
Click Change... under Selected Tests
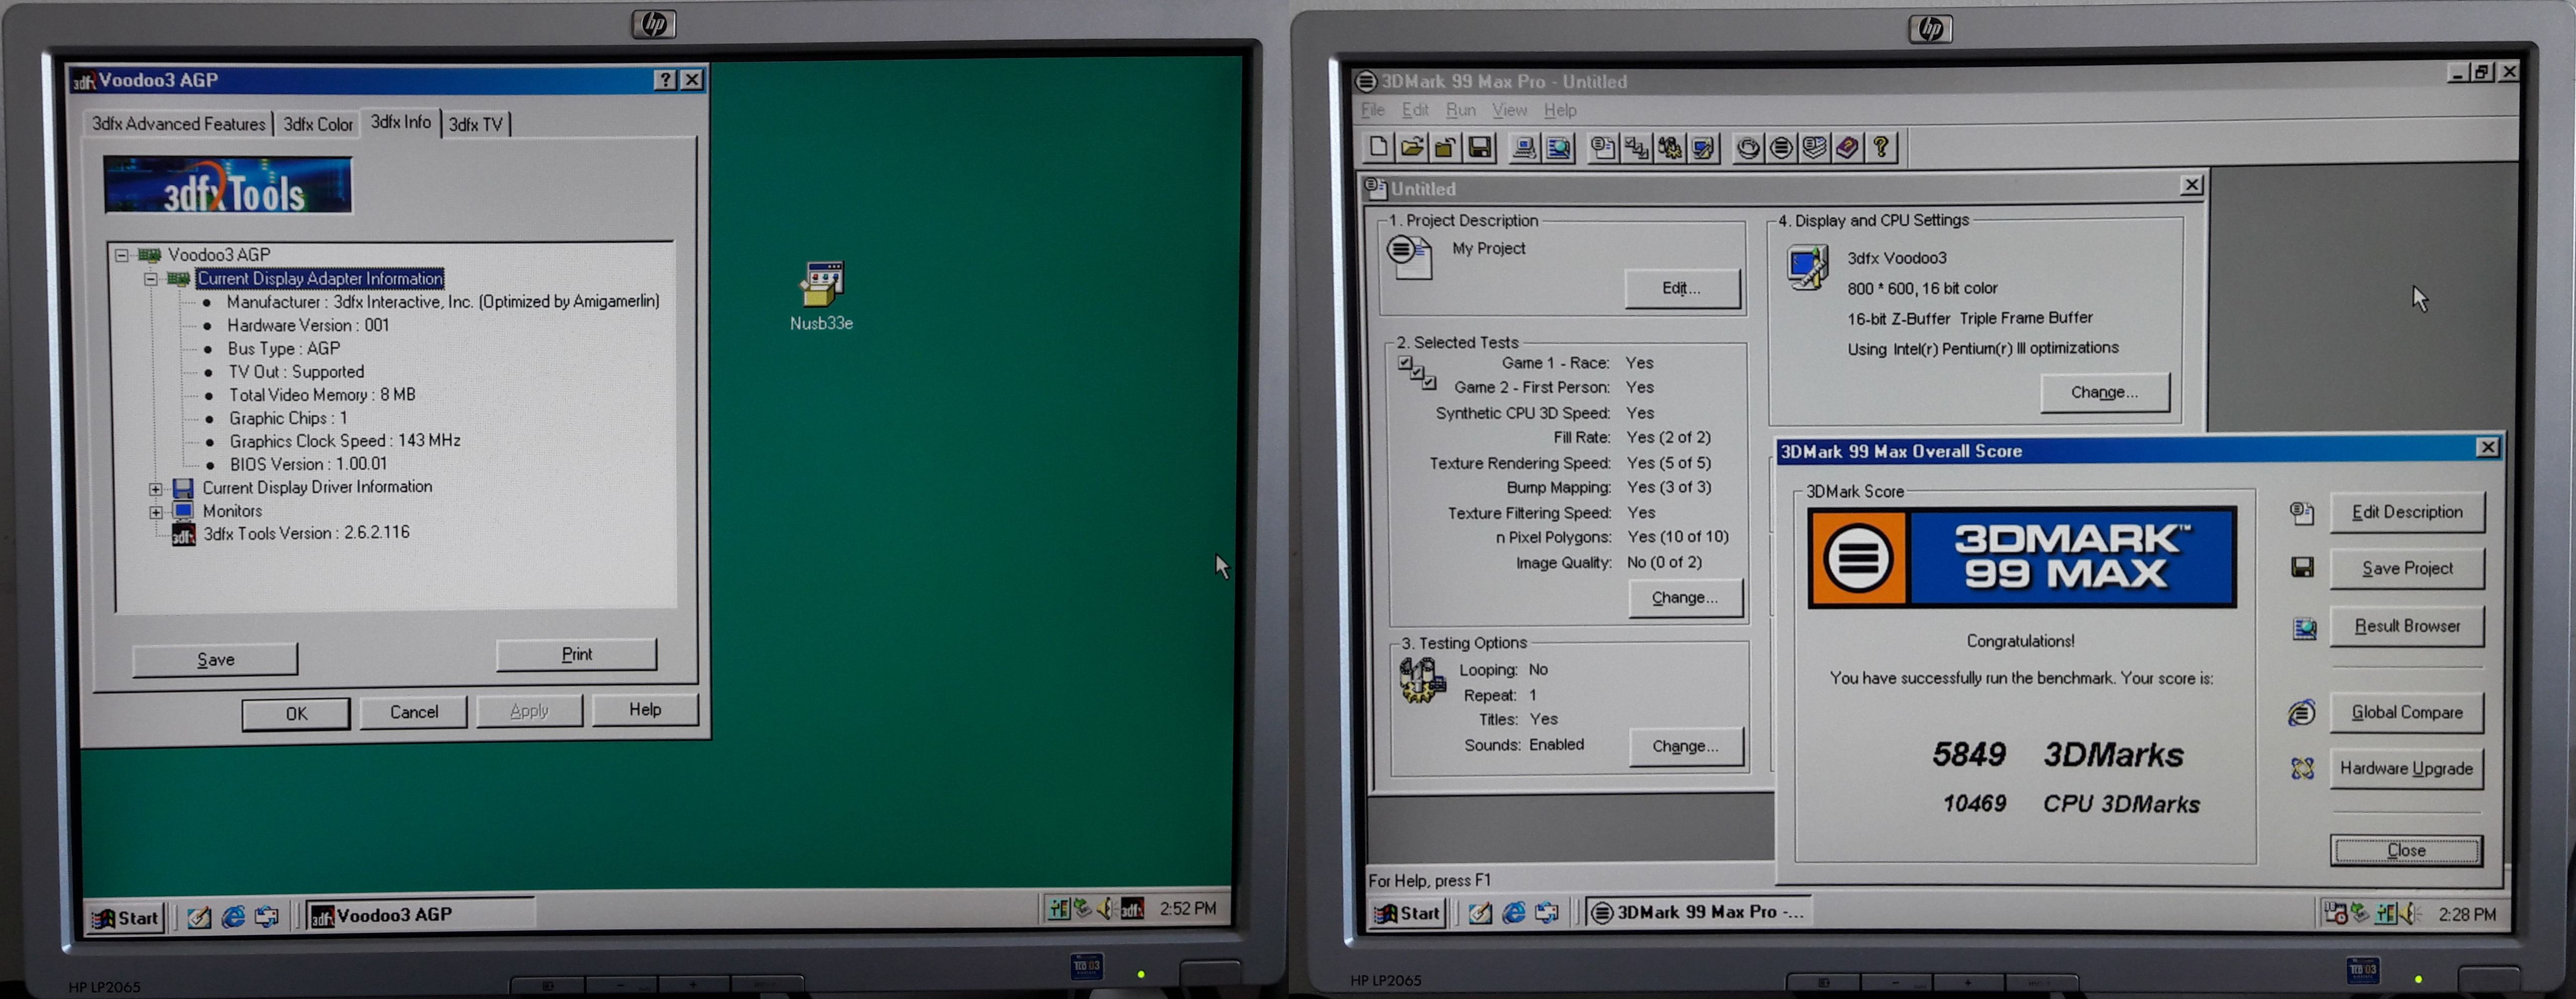(1685, 597)
